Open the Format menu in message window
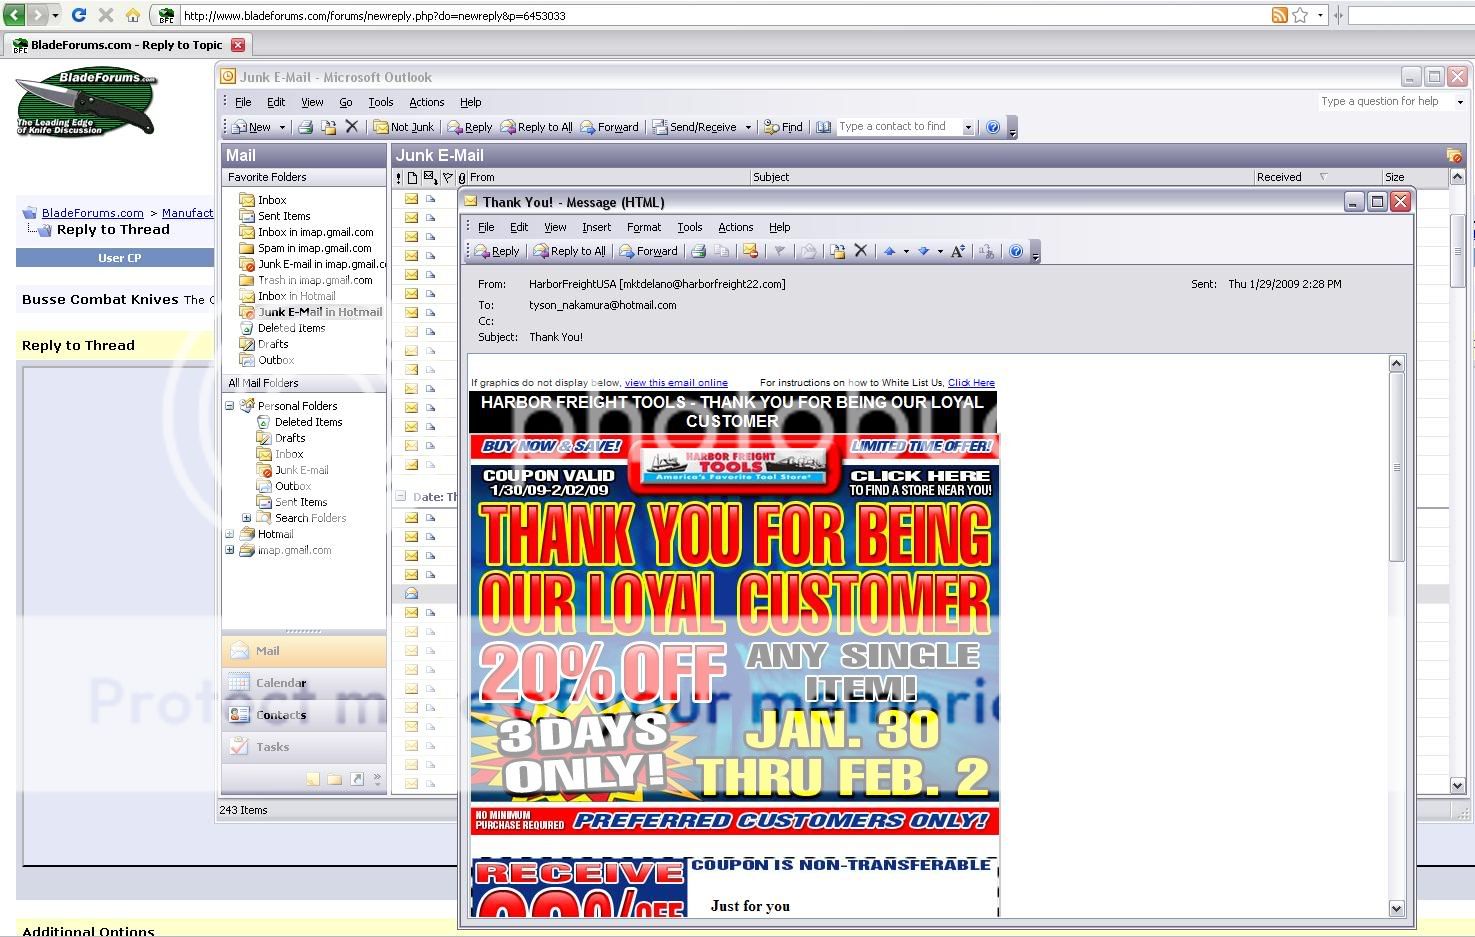Screen dimensions: 1475x937 [644, 227]
